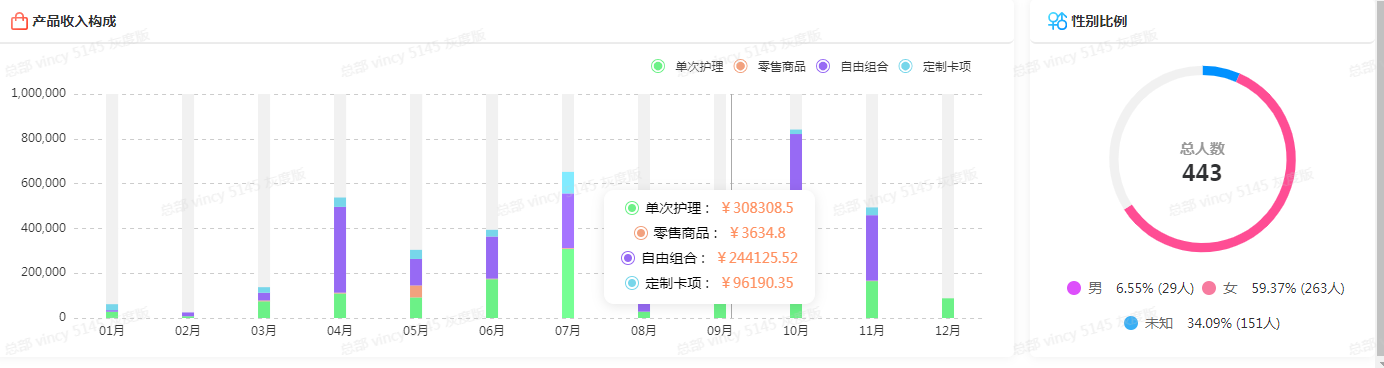The image size is (1384, 368).
Task: Toggle the 定制卡项 legend series
Action: click(935, 67)
